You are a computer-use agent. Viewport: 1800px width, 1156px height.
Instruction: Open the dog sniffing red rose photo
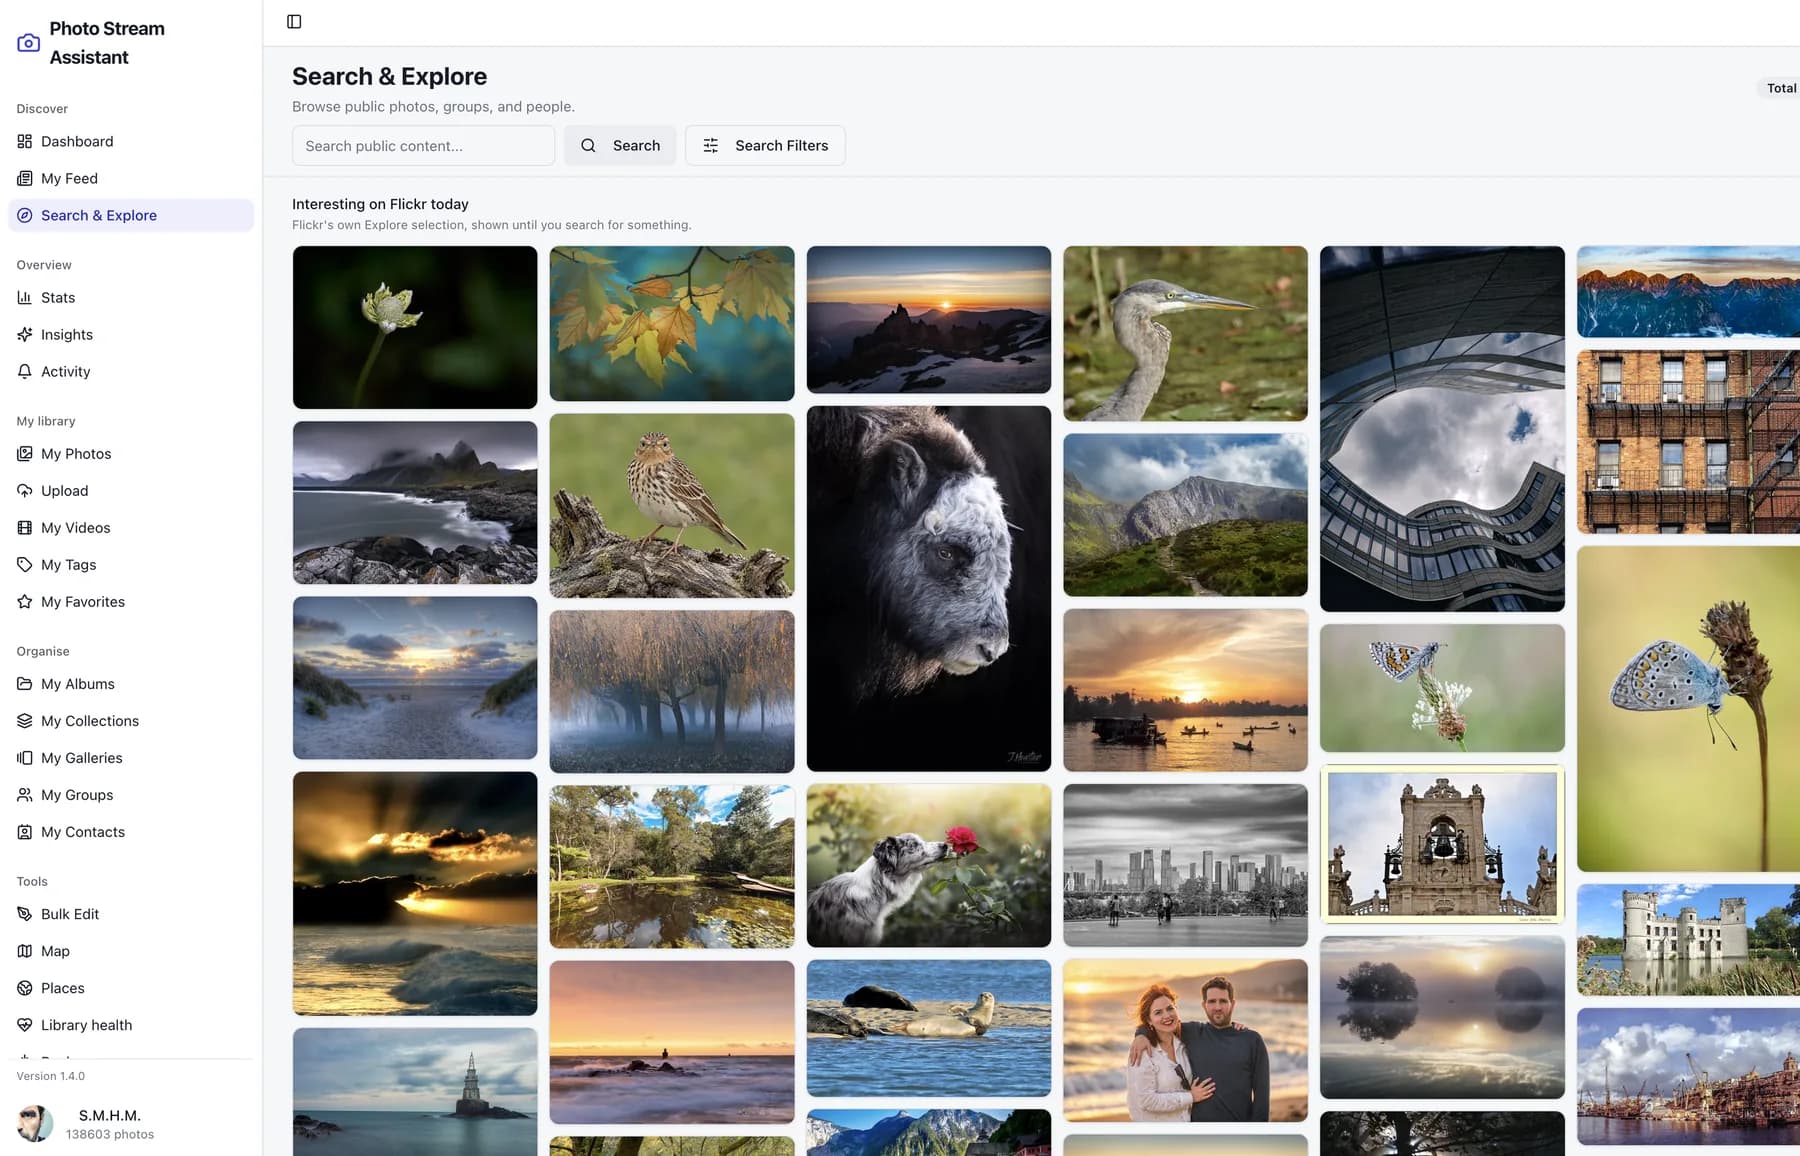tap(929, 866)
